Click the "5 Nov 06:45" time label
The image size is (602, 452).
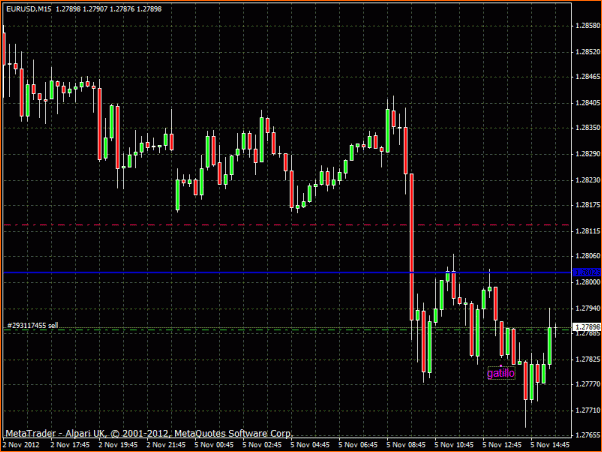(358, 445)
